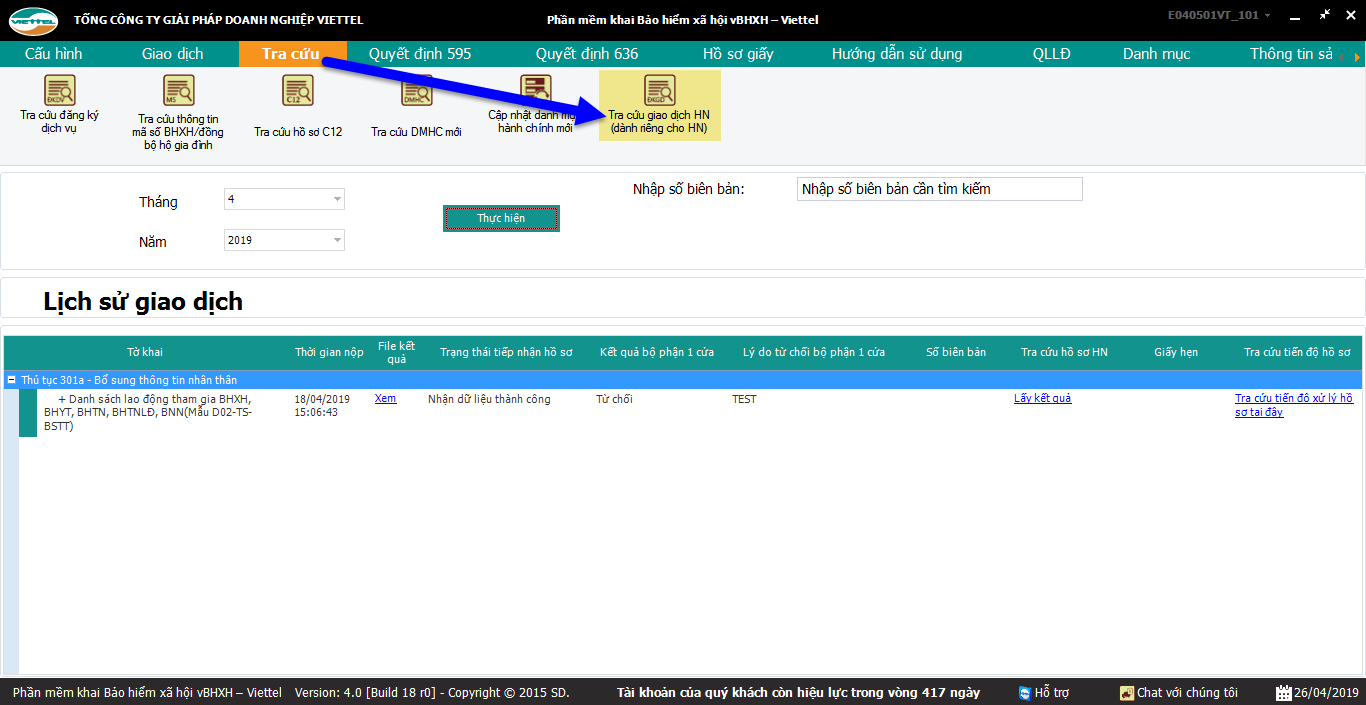The image size is (1366, 705).
Task: Click the Viettel logo in title bar
Action: pos(34,20)
